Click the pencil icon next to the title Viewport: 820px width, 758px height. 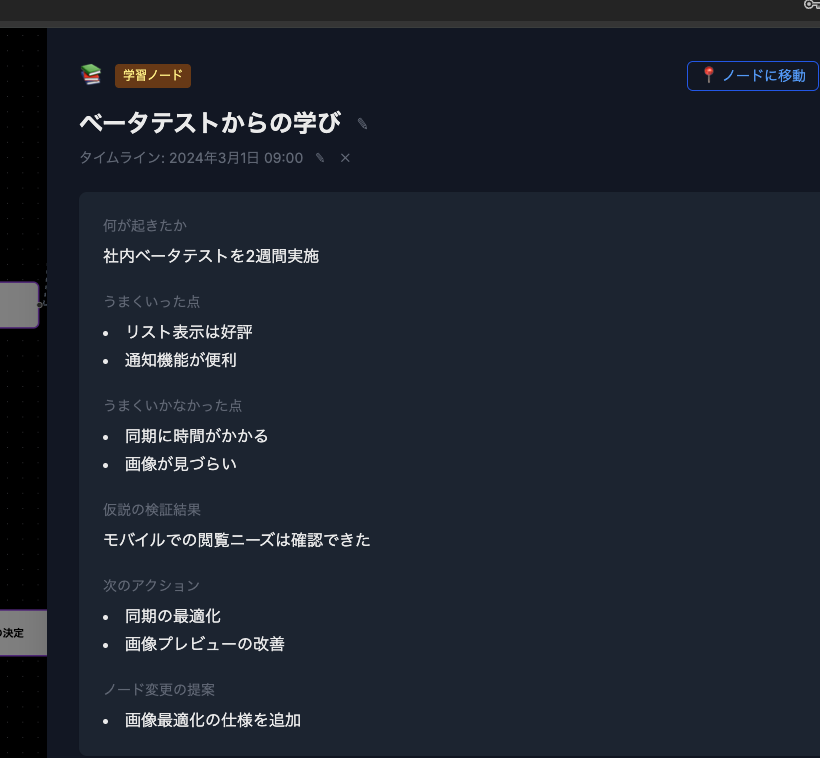(360, 124)
